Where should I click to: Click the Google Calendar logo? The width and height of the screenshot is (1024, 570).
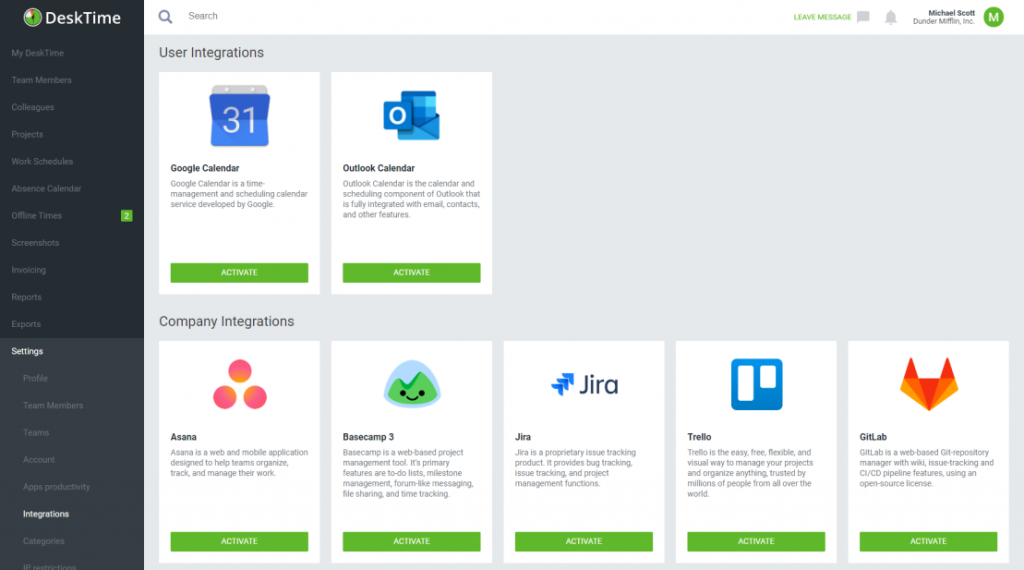tap(240, 116)
